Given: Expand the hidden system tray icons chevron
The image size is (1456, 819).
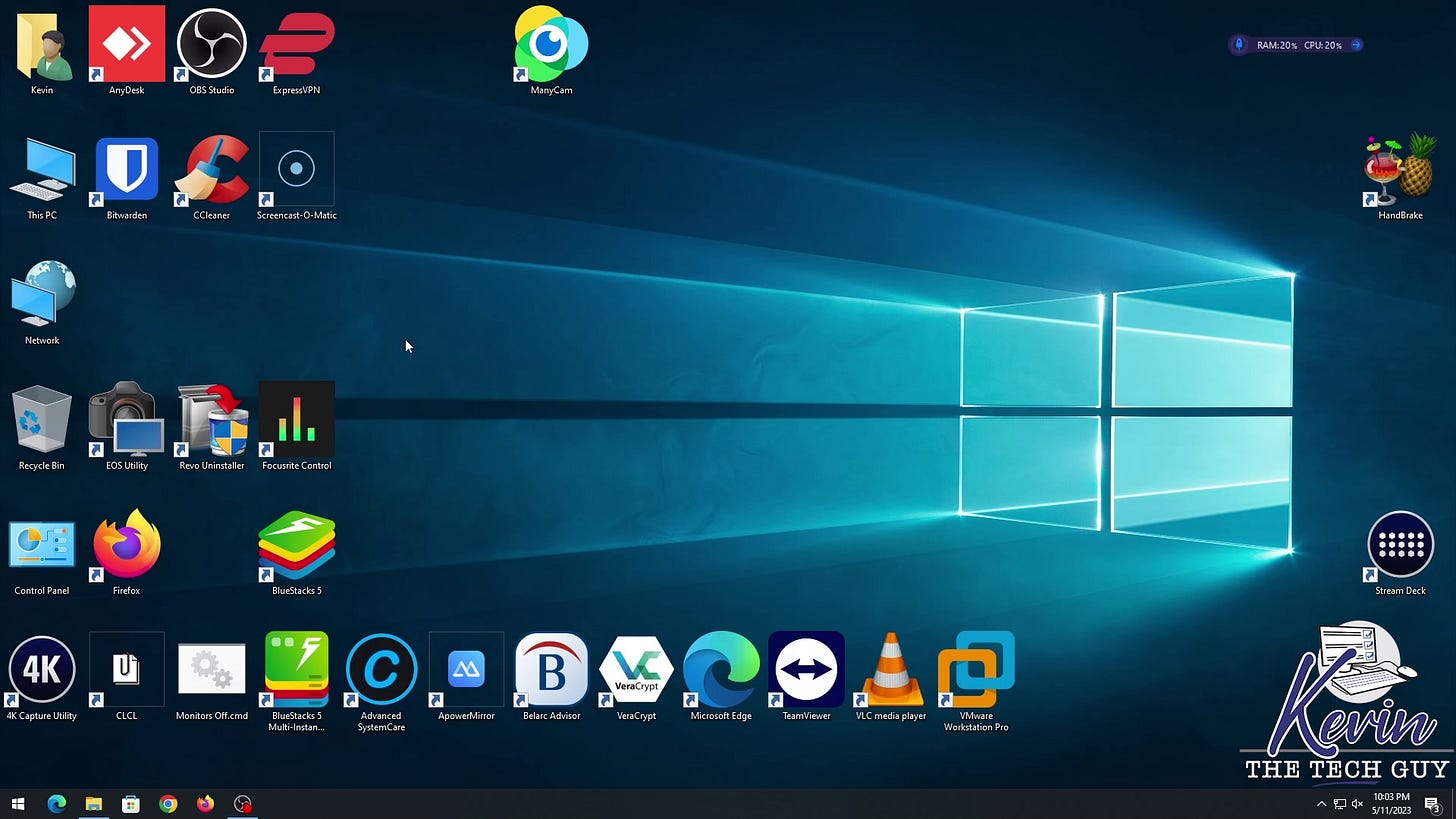Looking at the screenshot, I should tap(1321, 804).
